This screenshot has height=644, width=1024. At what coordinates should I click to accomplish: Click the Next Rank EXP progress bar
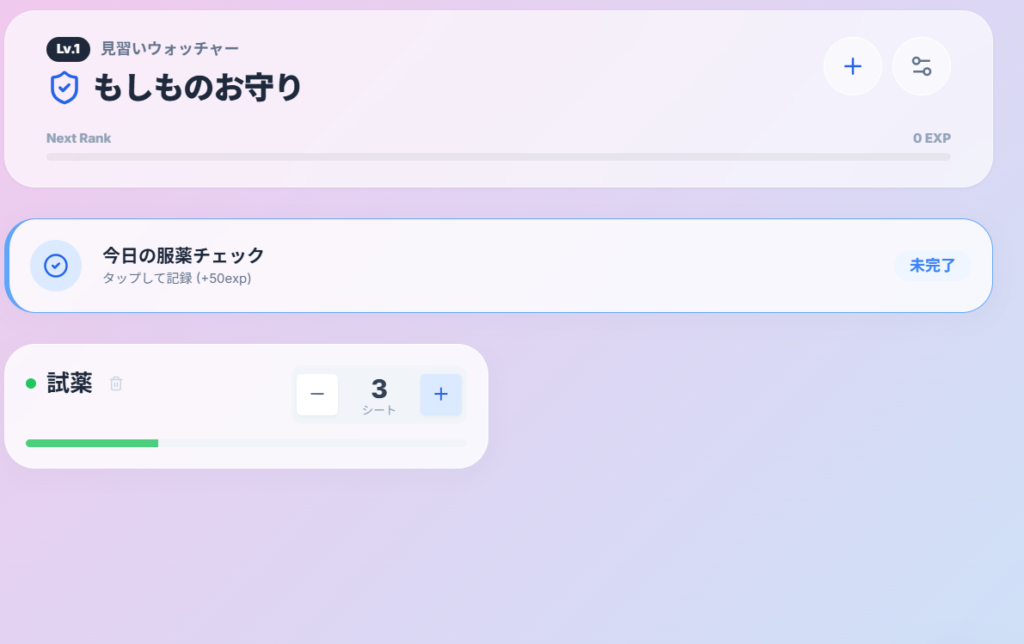coord(498,157)
